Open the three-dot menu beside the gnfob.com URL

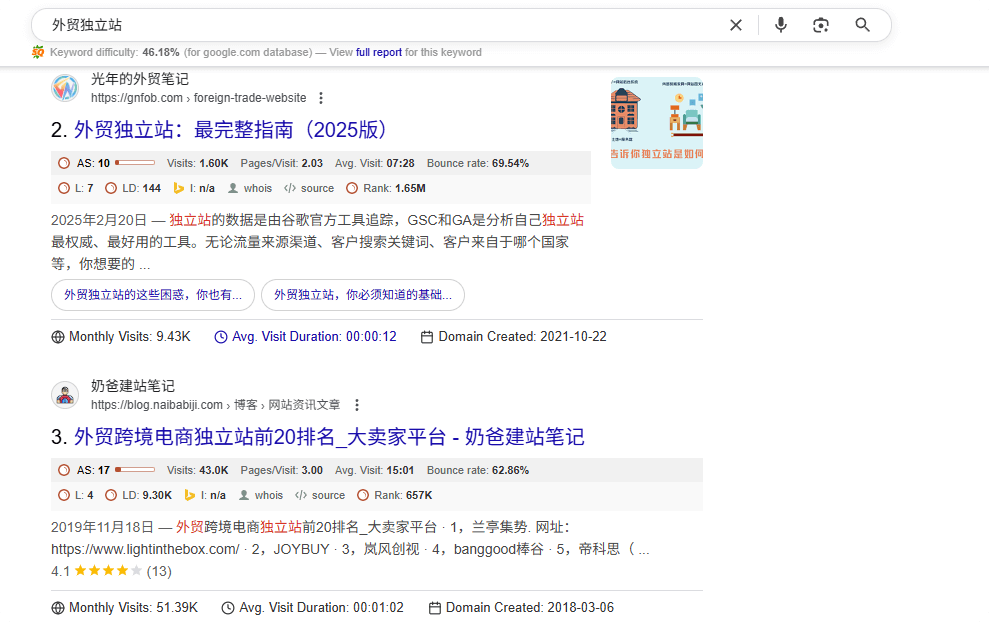click(x=321, y=98)
